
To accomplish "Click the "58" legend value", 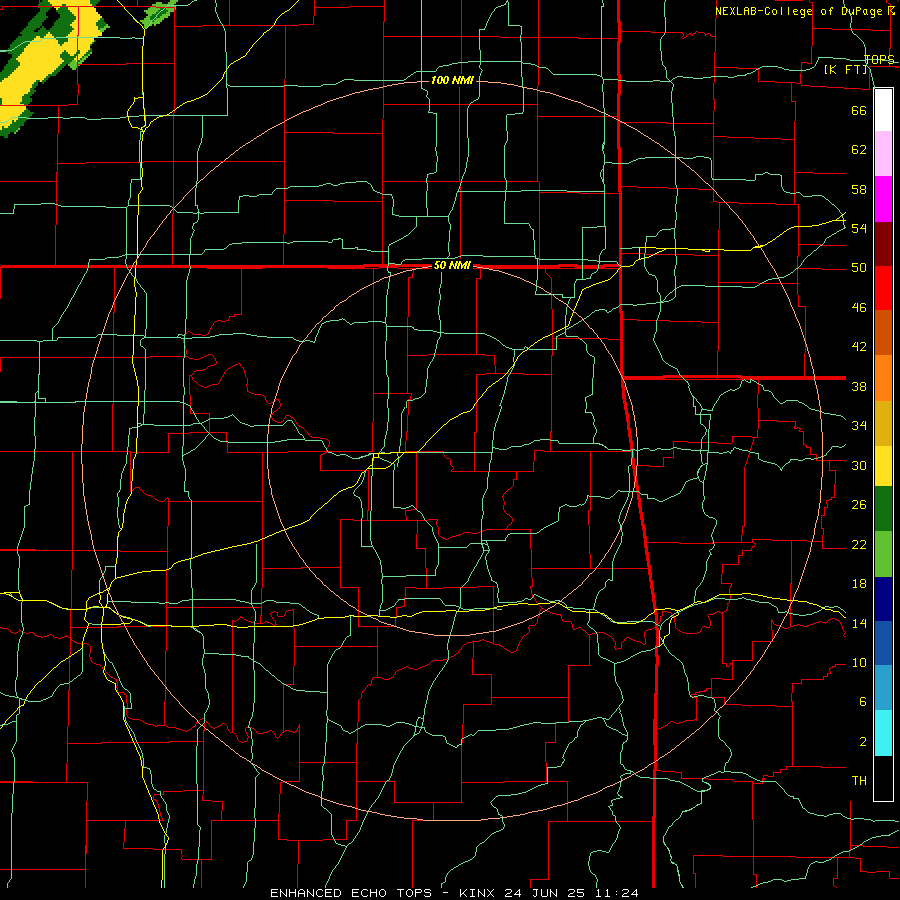I will pos(859,189).
